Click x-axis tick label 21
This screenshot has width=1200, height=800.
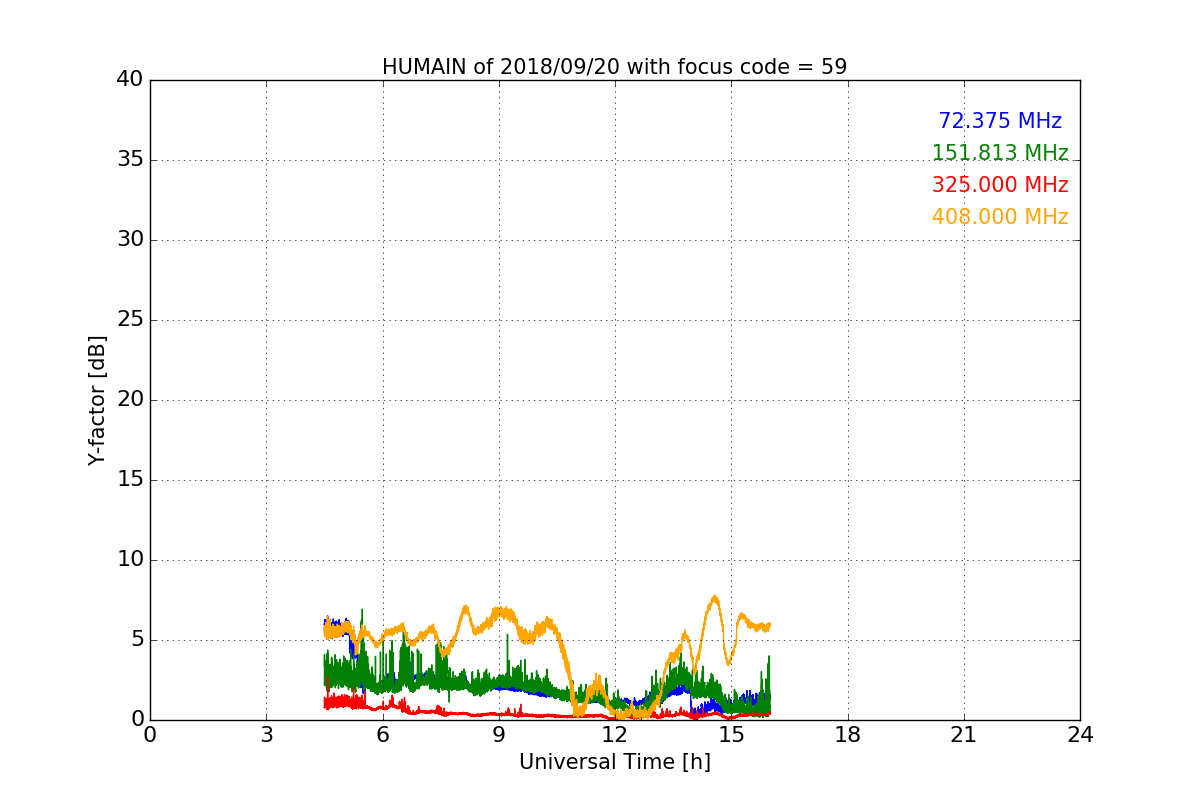coord(964,735)
